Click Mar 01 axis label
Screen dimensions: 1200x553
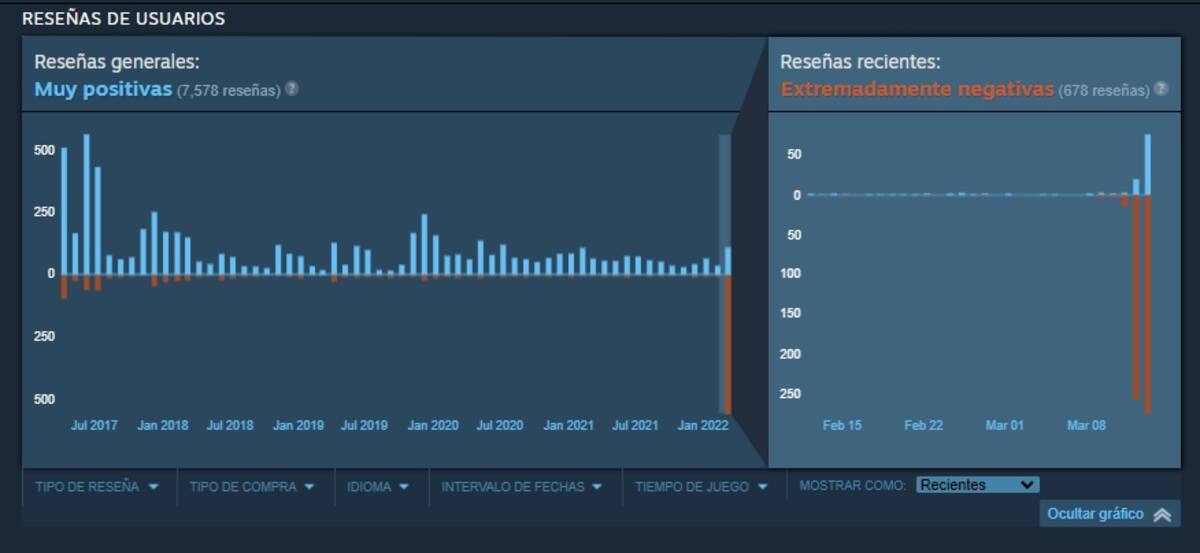(x=1004, y=425)
